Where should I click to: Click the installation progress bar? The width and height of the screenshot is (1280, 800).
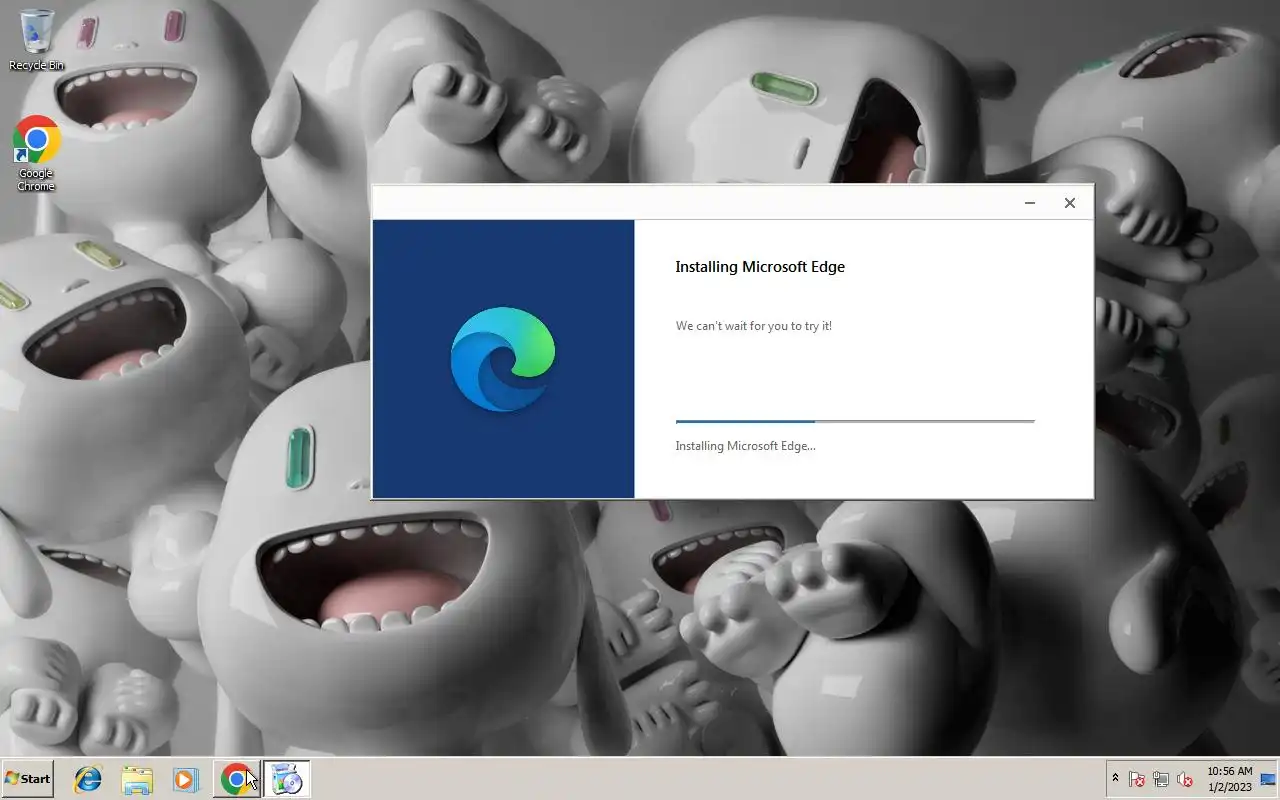click(x=855, y=421)
